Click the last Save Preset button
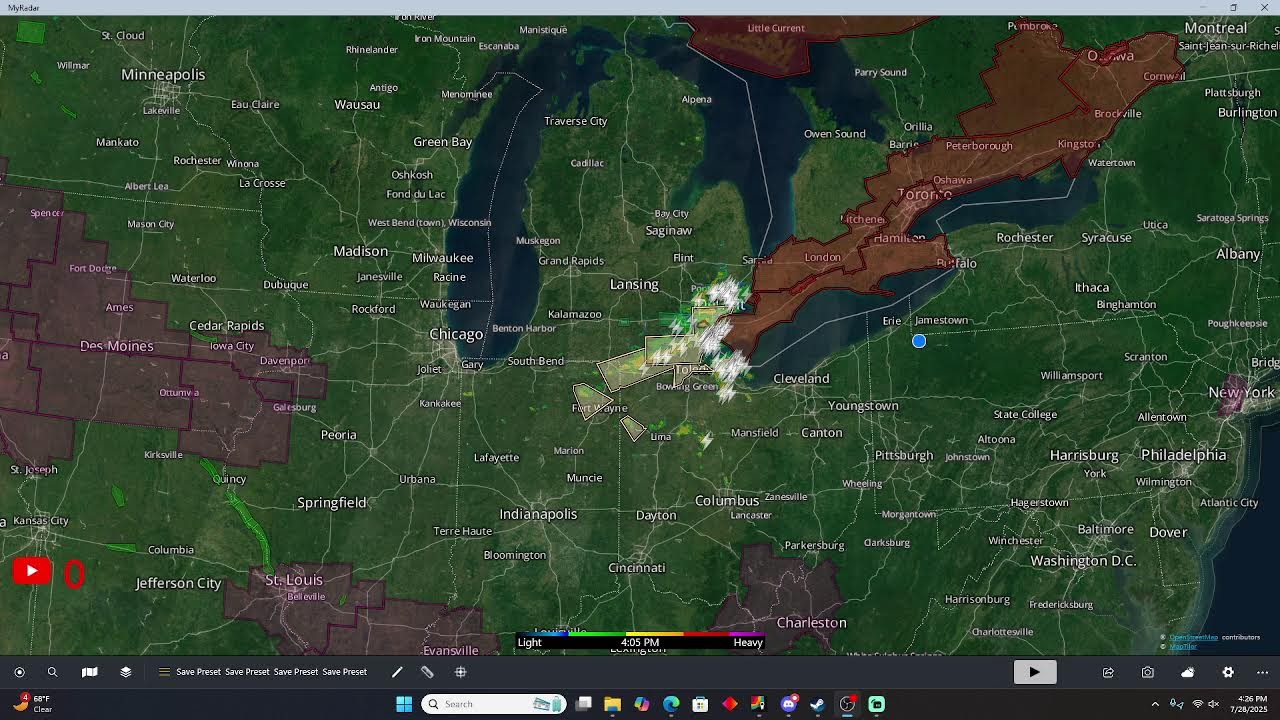 pyautogui.click(x=345, y=672)
